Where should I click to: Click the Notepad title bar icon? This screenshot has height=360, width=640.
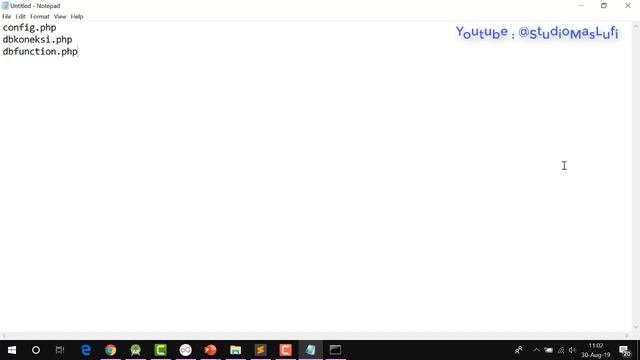point(5,6)
